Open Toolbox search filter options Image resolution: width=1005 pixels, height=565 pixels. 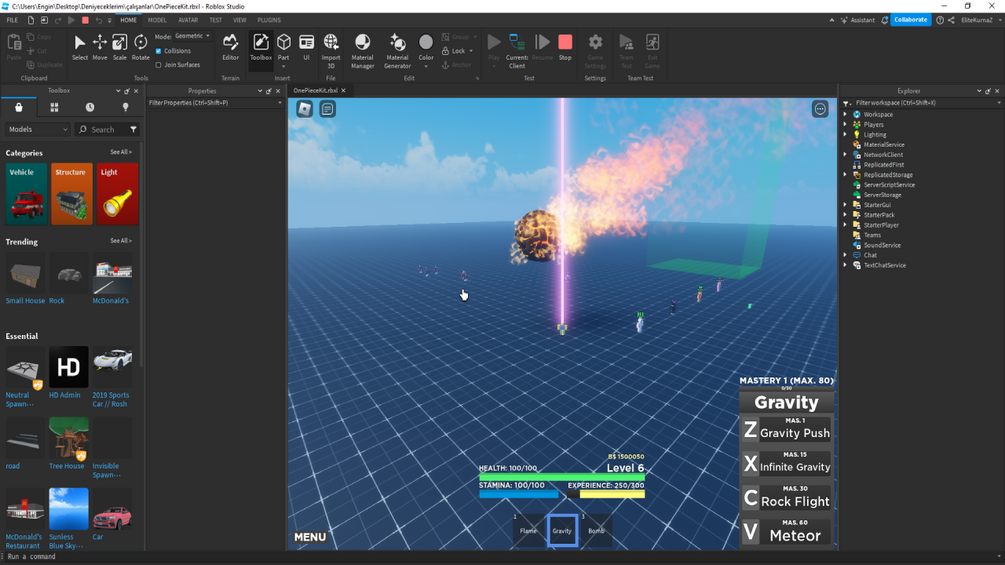pyautogui.click(x=133, y=129)
